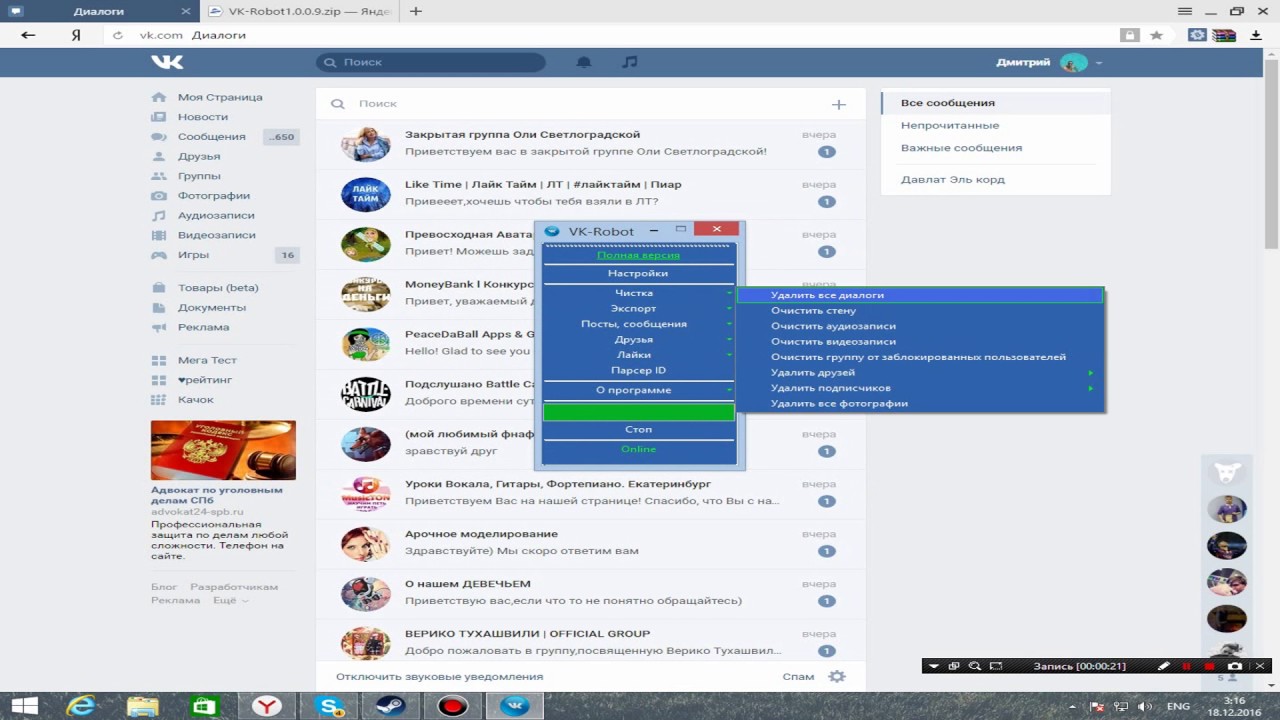Click Отключить звуковые уведомления link
The image size is (1280, 720).
coord(439,677)
